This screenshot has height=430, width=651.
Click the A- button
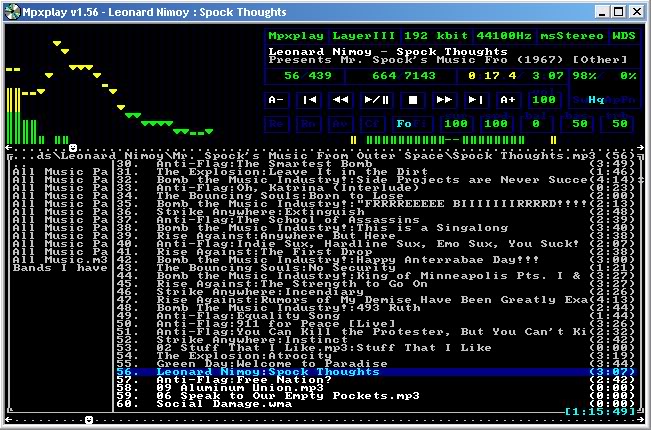[277, 100]
